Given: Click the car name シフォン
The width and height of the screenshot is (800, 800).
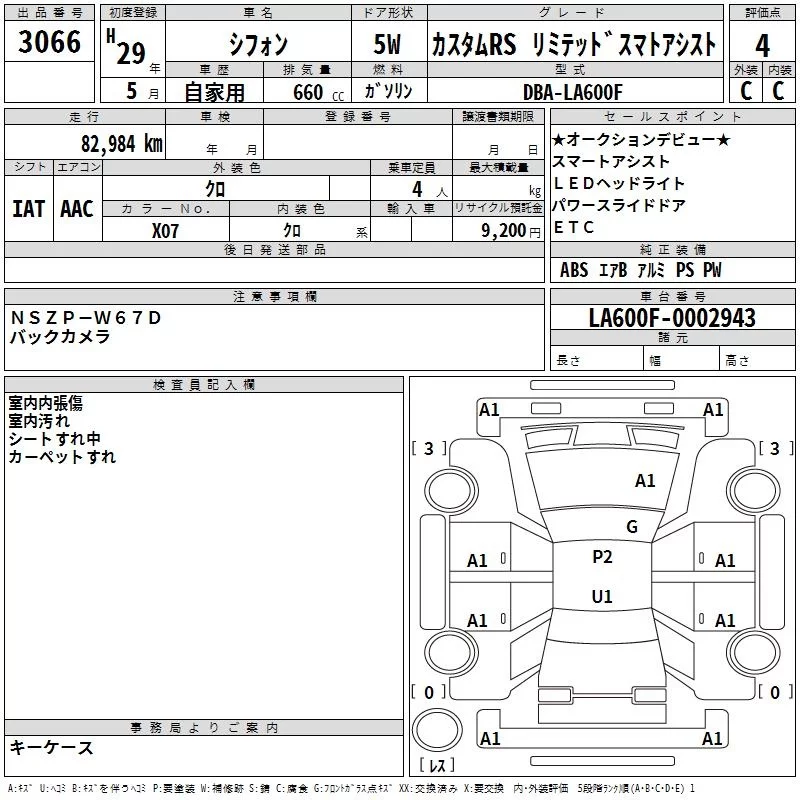Looking at the screenshot, I should pos(257,45).
